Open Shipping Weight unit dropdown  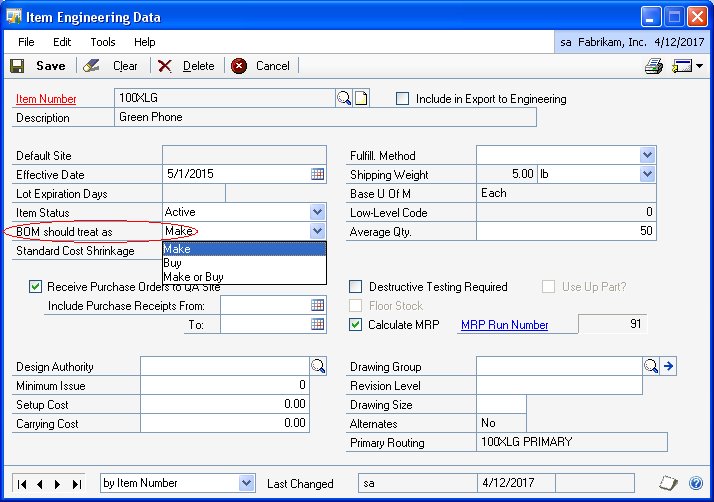(647, 174)
